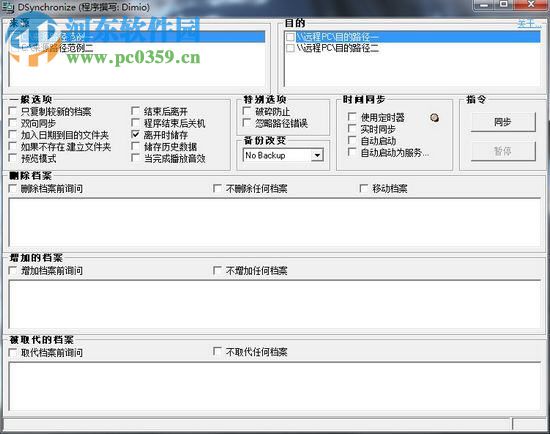This screenshot has width=550, height=434.
Task: Click the 暂停 button
Action: coord(503,151)
